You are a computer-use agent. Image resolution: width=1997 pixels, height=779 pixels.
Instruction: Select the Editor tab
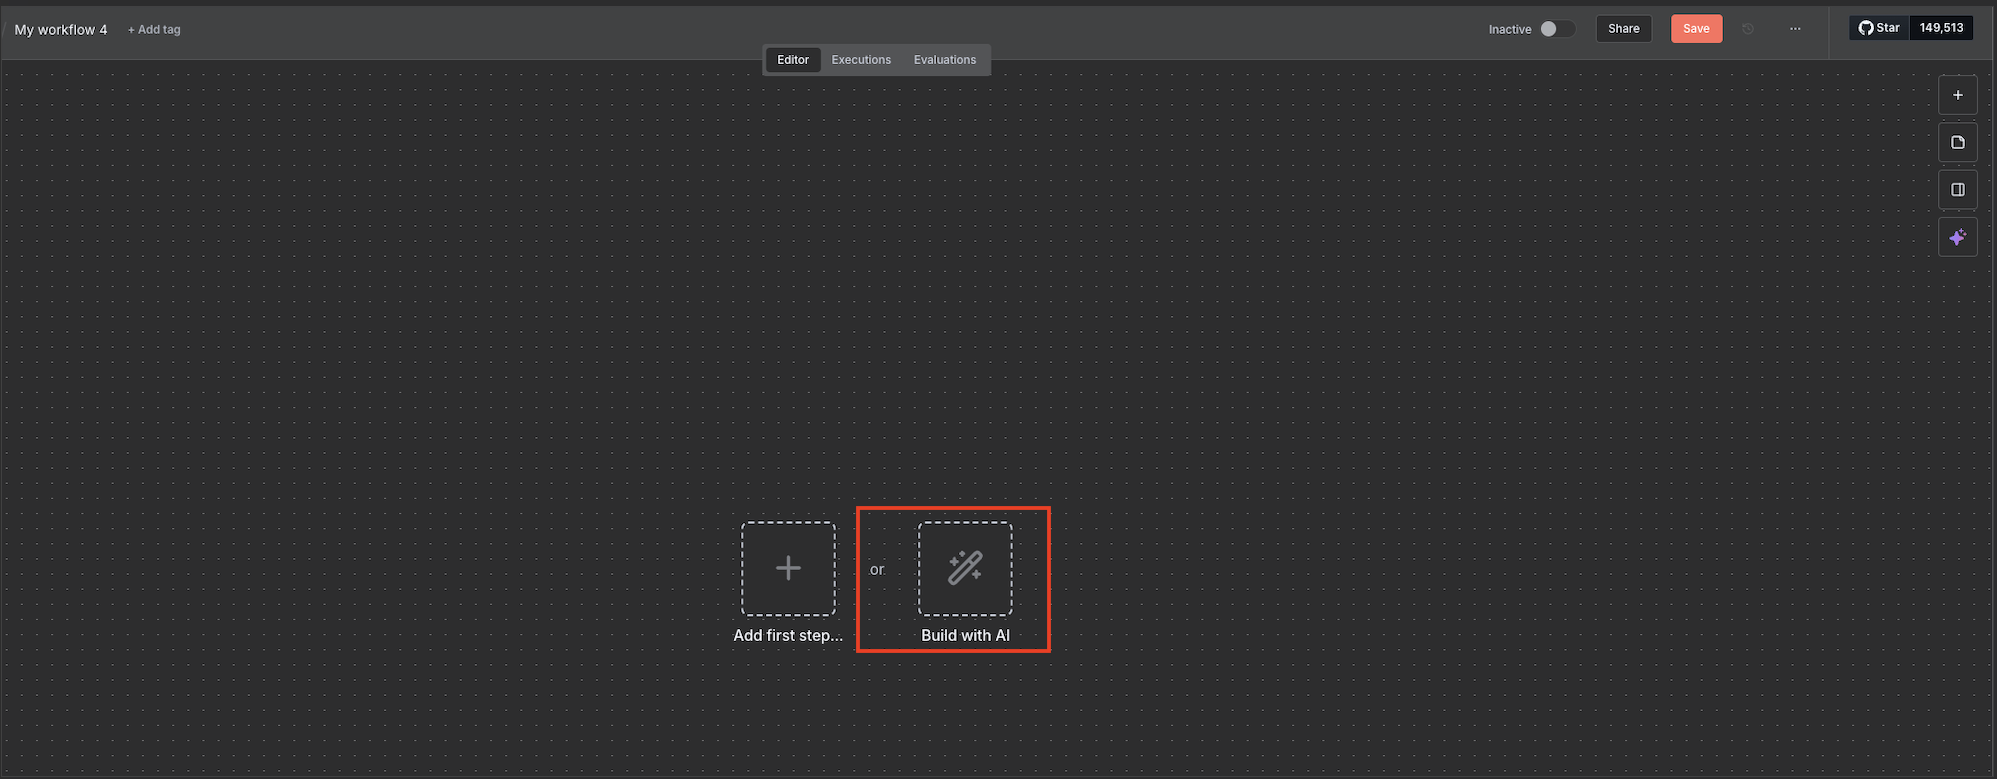[x=793, y=60]
